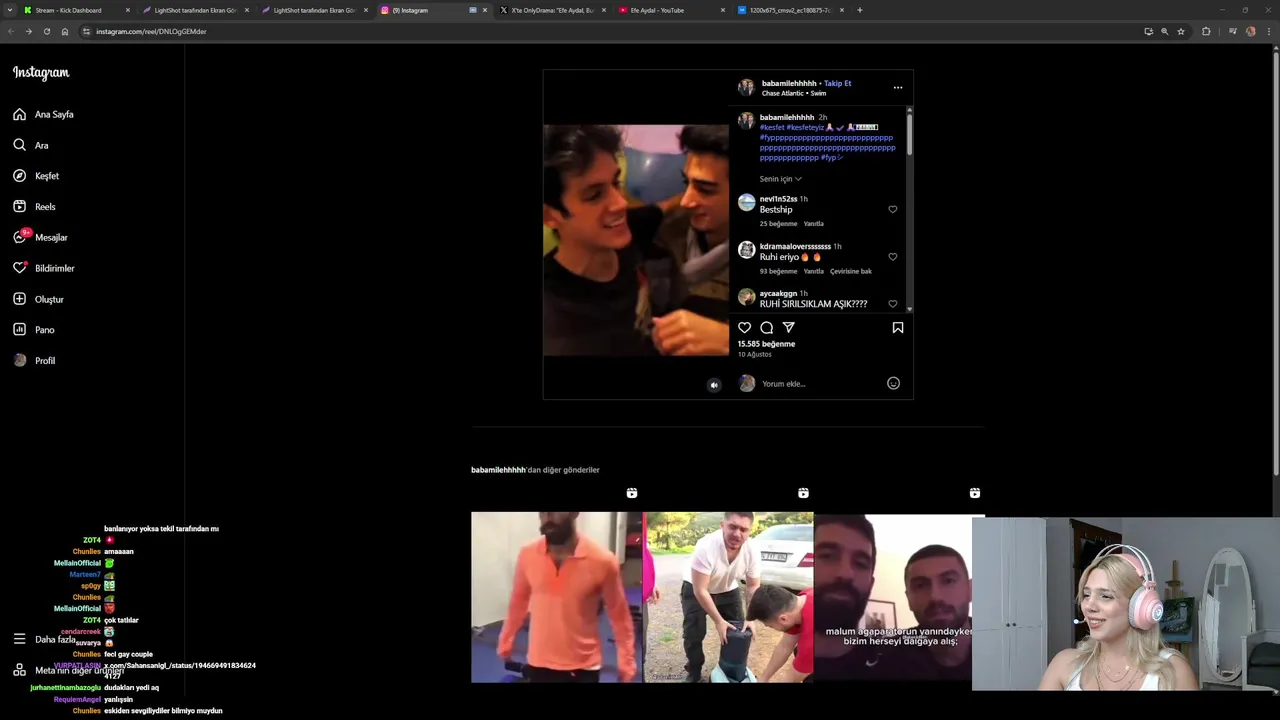Close the Instagram browser tab

pos(485,10)
